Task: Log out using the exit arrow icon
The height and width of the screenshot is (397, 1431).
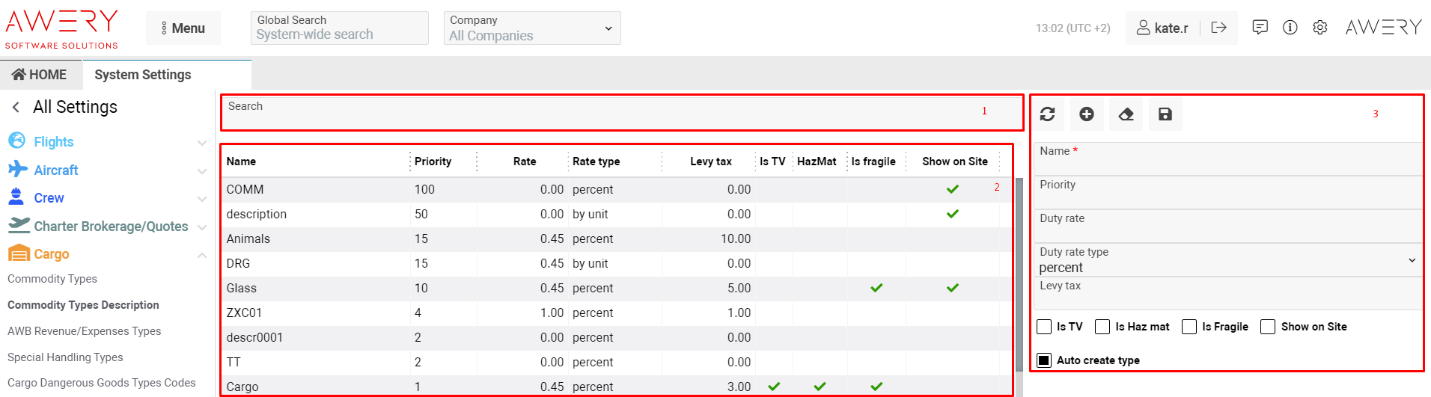Action: click(x=1218, y=28)
